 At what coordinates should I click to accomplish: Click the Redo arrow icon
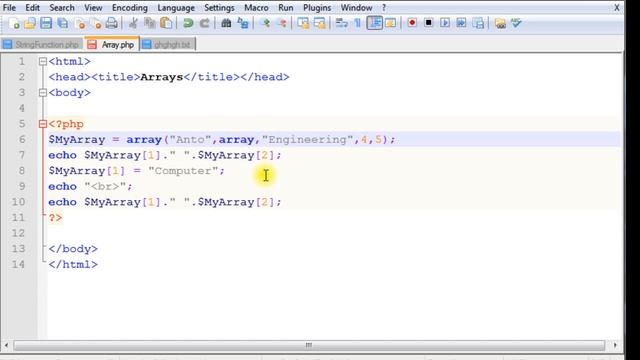[204, 23]
